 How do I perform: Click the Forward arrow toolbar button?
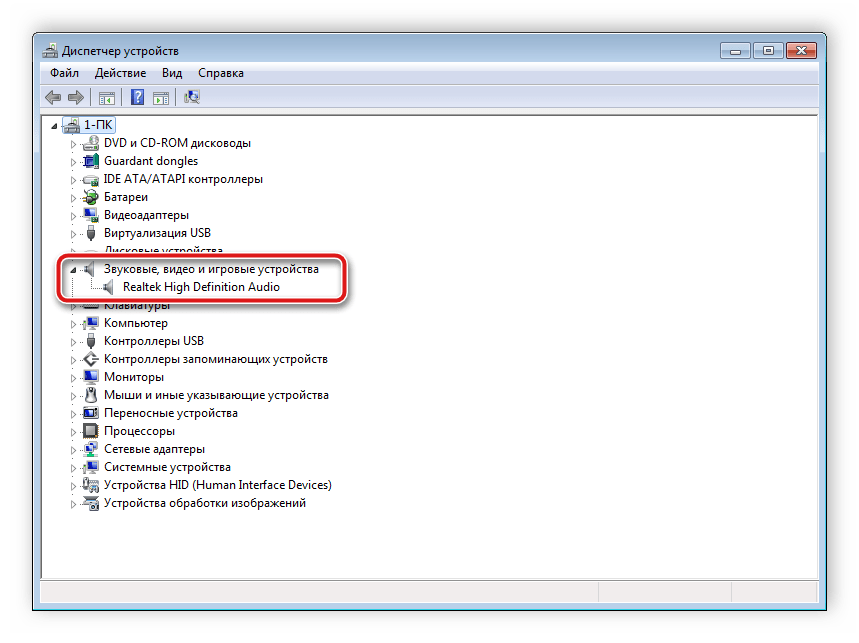pyautogui.click(x=75, y=97)
